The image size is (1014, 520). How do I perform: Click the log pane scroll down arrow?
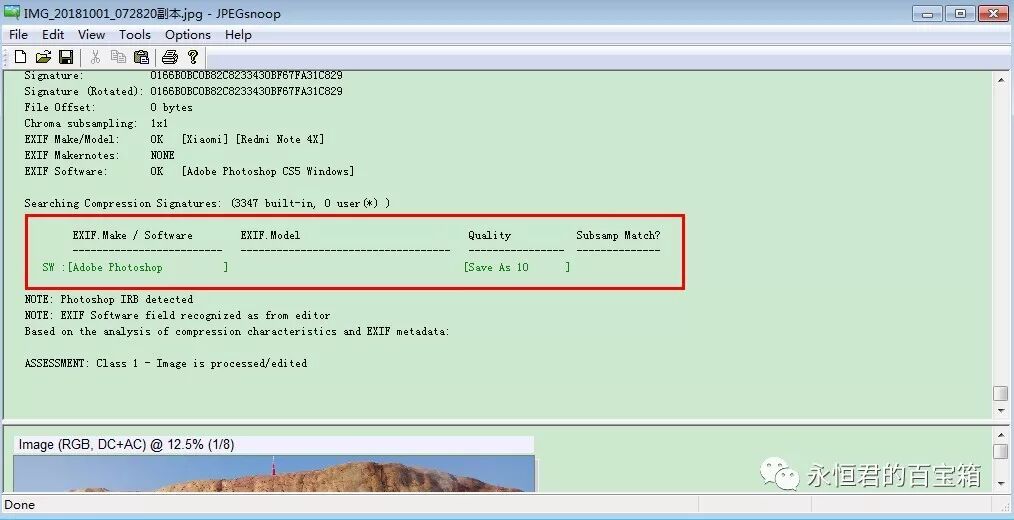pyautogui.click(x=1000, y=411)
